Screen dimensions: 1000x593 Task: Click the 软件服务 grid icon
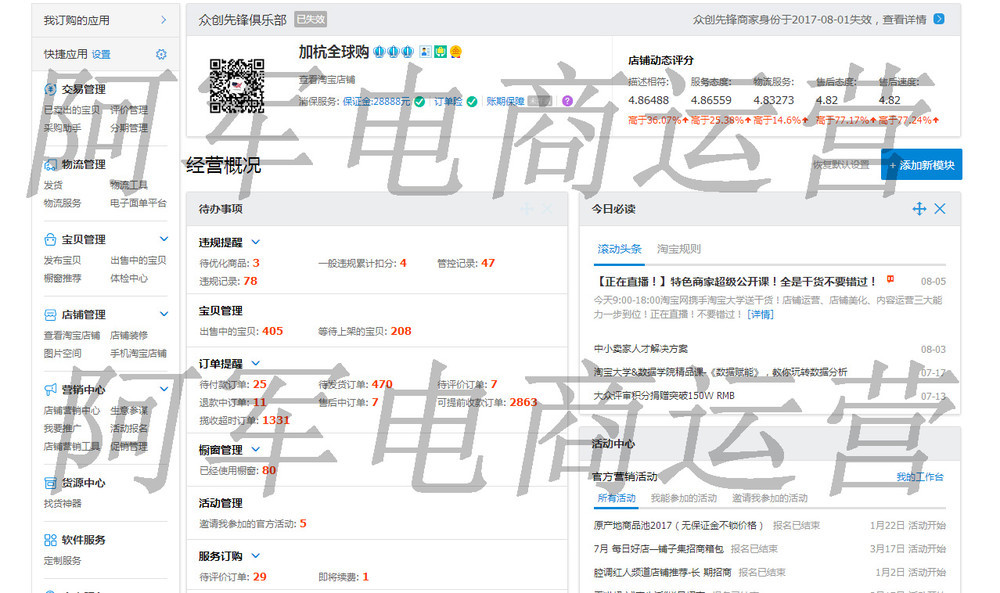(50, 540)
